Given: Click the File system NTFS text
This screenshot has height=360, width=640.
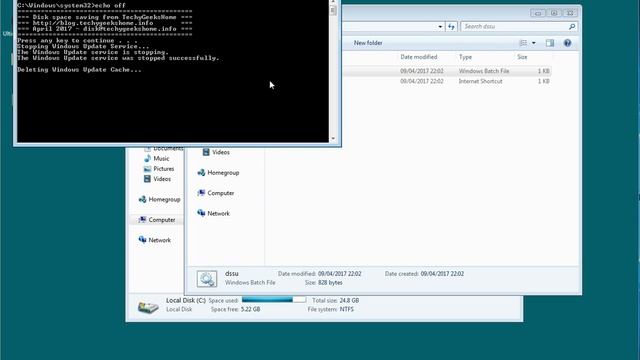Looking at the screenshot, I should (331, 309).
